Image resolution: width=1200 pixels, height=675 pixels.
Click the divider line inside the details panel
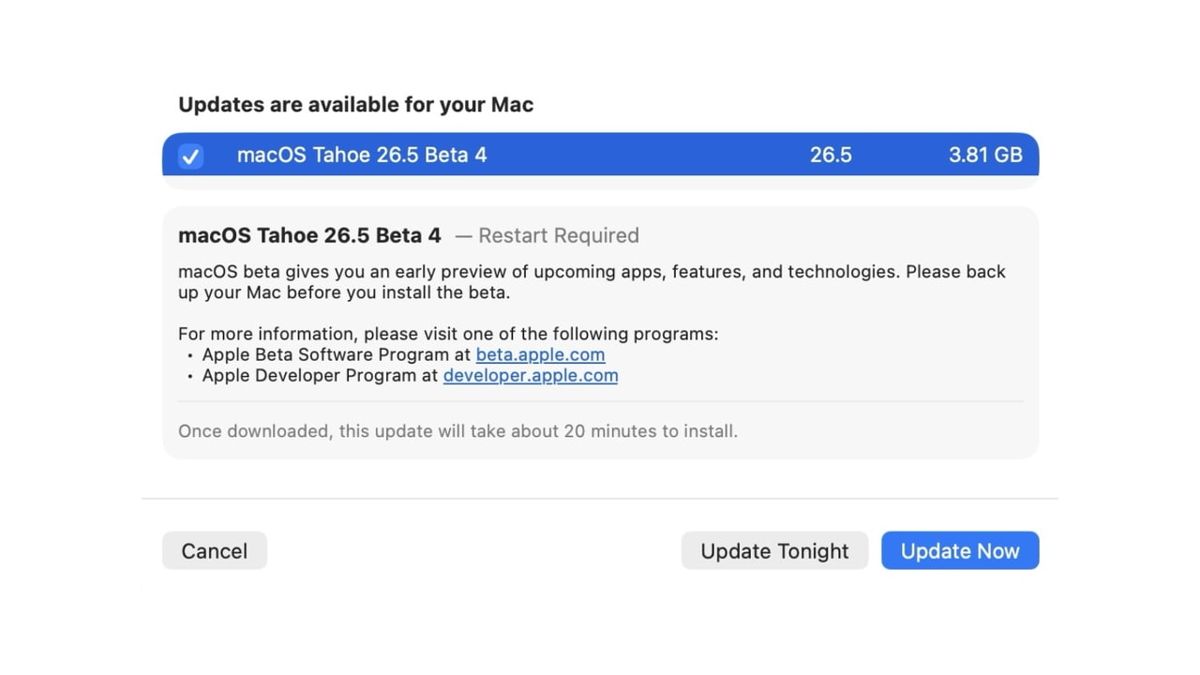click(600, 402)
